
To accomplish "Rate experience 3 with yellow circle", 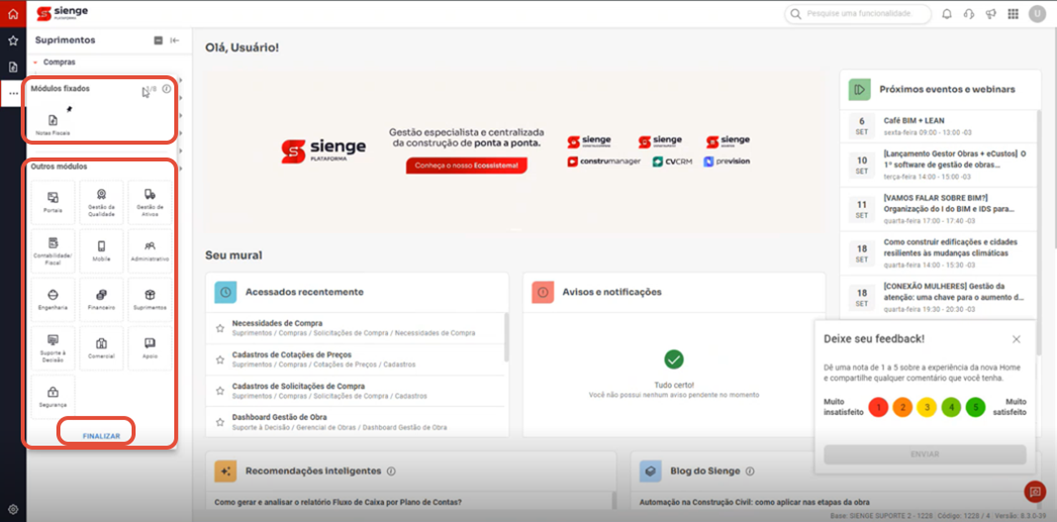I will [927, 407].
